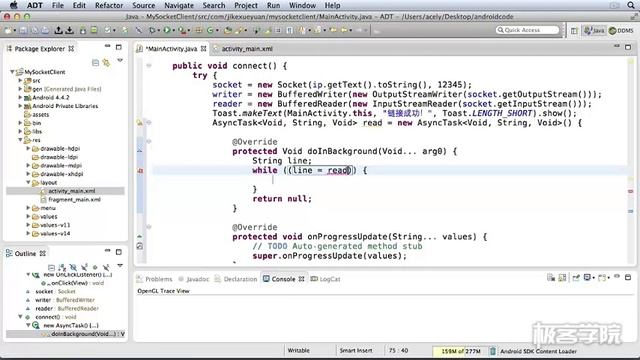Maximize the Console panel
Image resolution: width=640 pixels, height=360 pixels.
point(628,277)
